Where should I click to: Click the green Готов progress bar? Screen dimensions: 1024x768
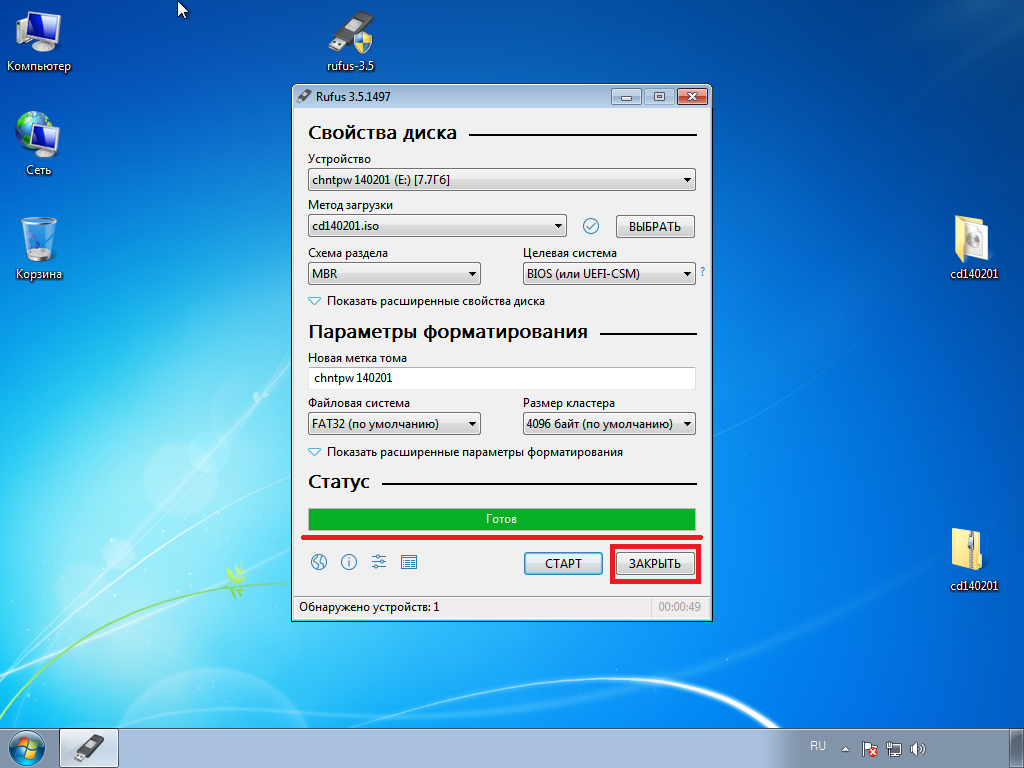(x=502, y=519)
